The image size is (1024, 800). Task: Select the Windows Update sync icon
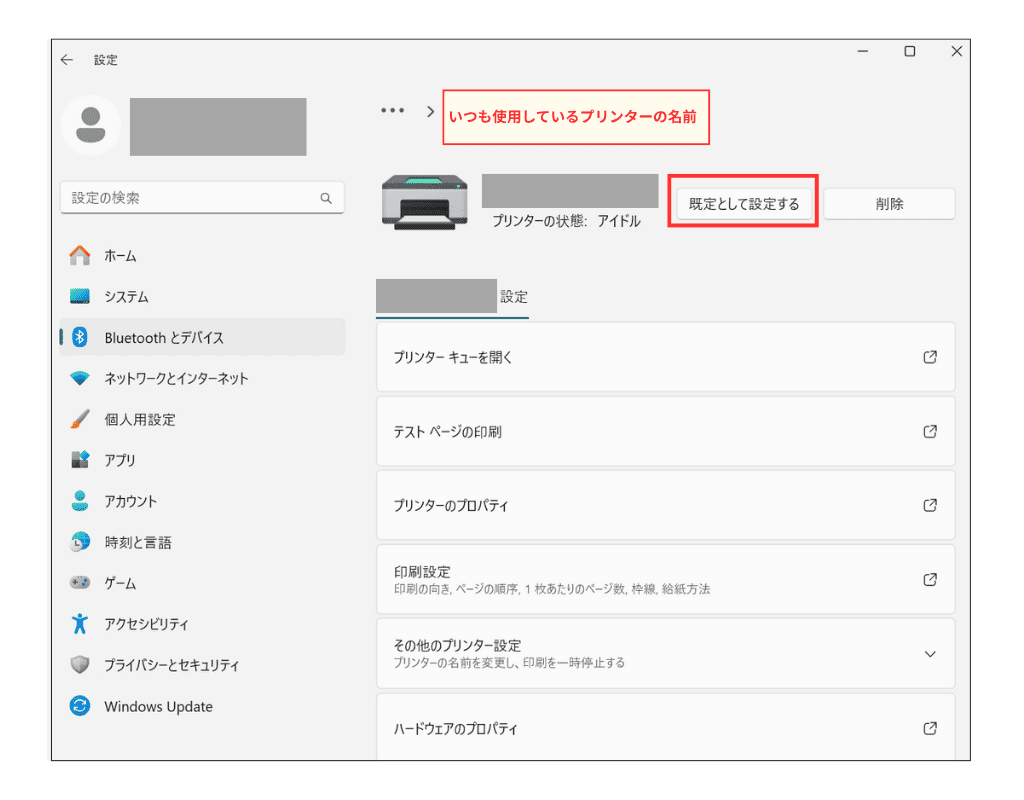[82, 706]
